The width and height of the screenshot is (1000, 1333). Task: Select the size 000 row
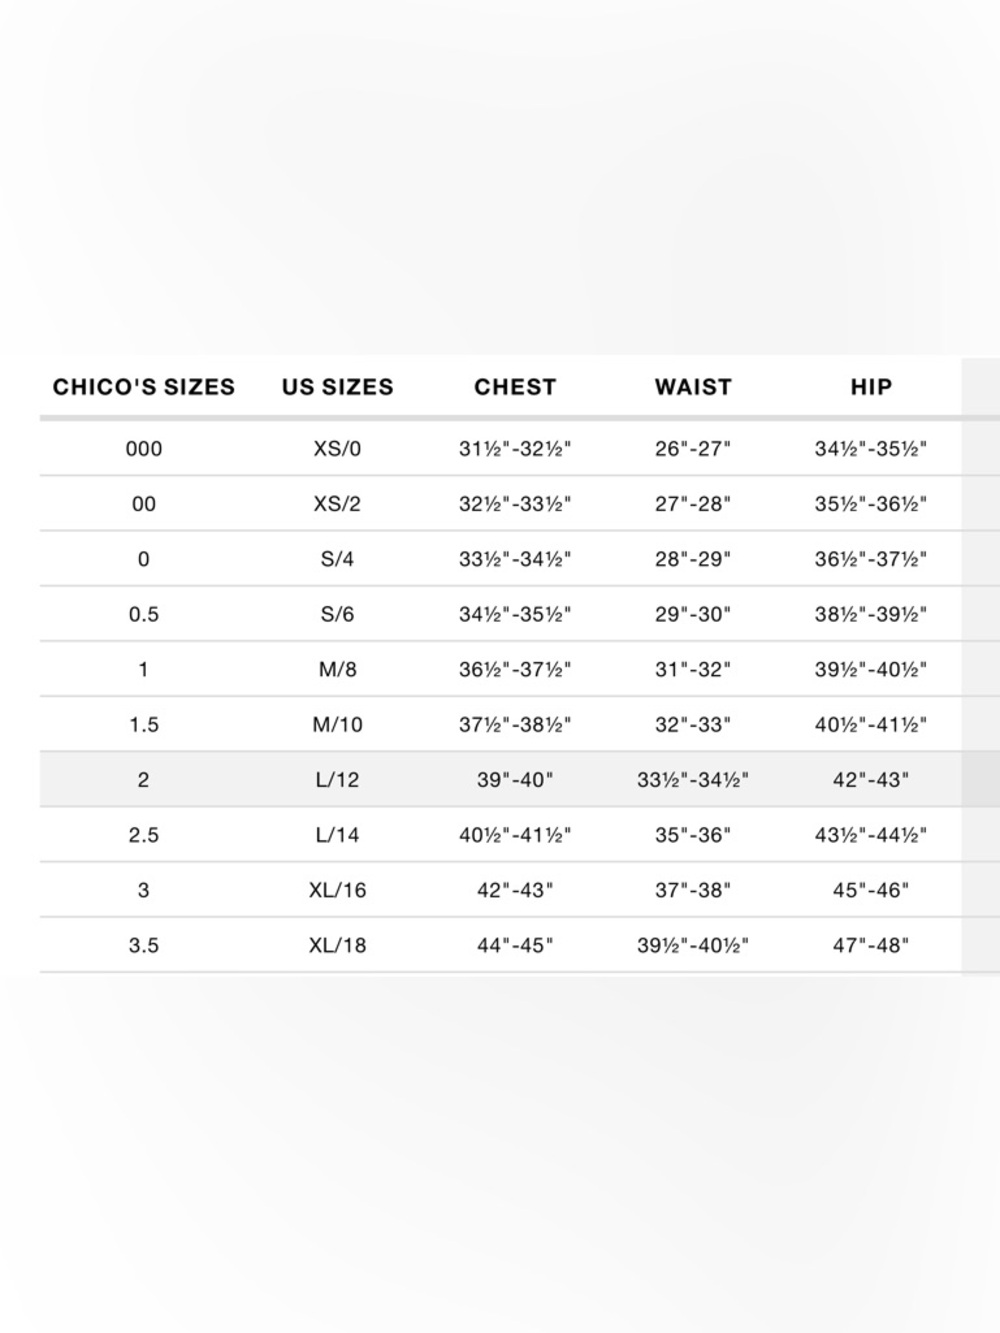(x=500, y=449)
